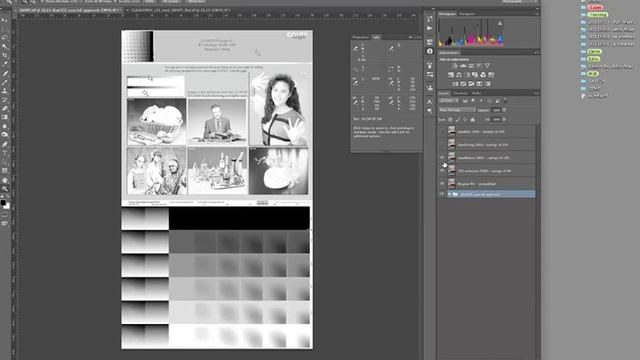Viewport: 640px width, 360px height.
Task: Add a Curves adjustment layer
Action: pyautogui.click(x=471, y=66)
